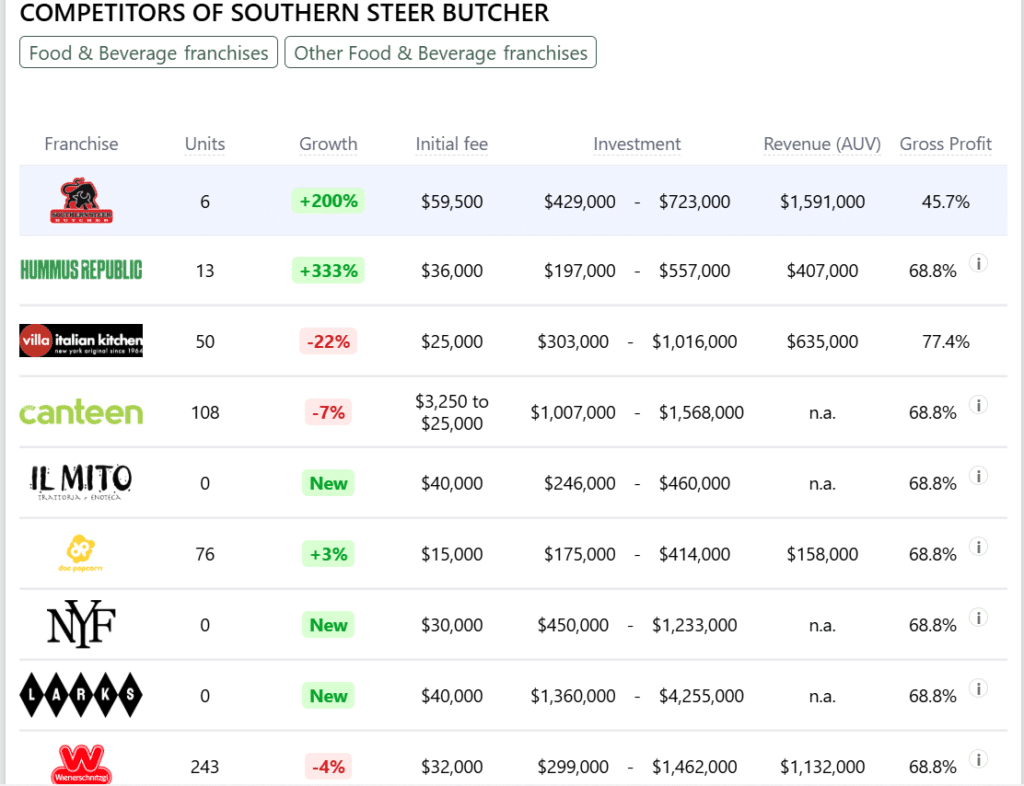Click info icon in Doc Popcorn row
This screenshot has width=1024, height=786.
[980, 547]
